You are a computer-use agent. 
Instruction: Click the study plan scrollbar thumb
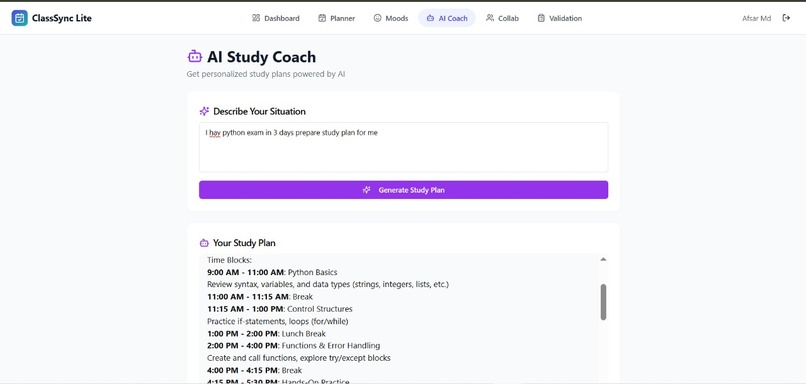point(603,302)
